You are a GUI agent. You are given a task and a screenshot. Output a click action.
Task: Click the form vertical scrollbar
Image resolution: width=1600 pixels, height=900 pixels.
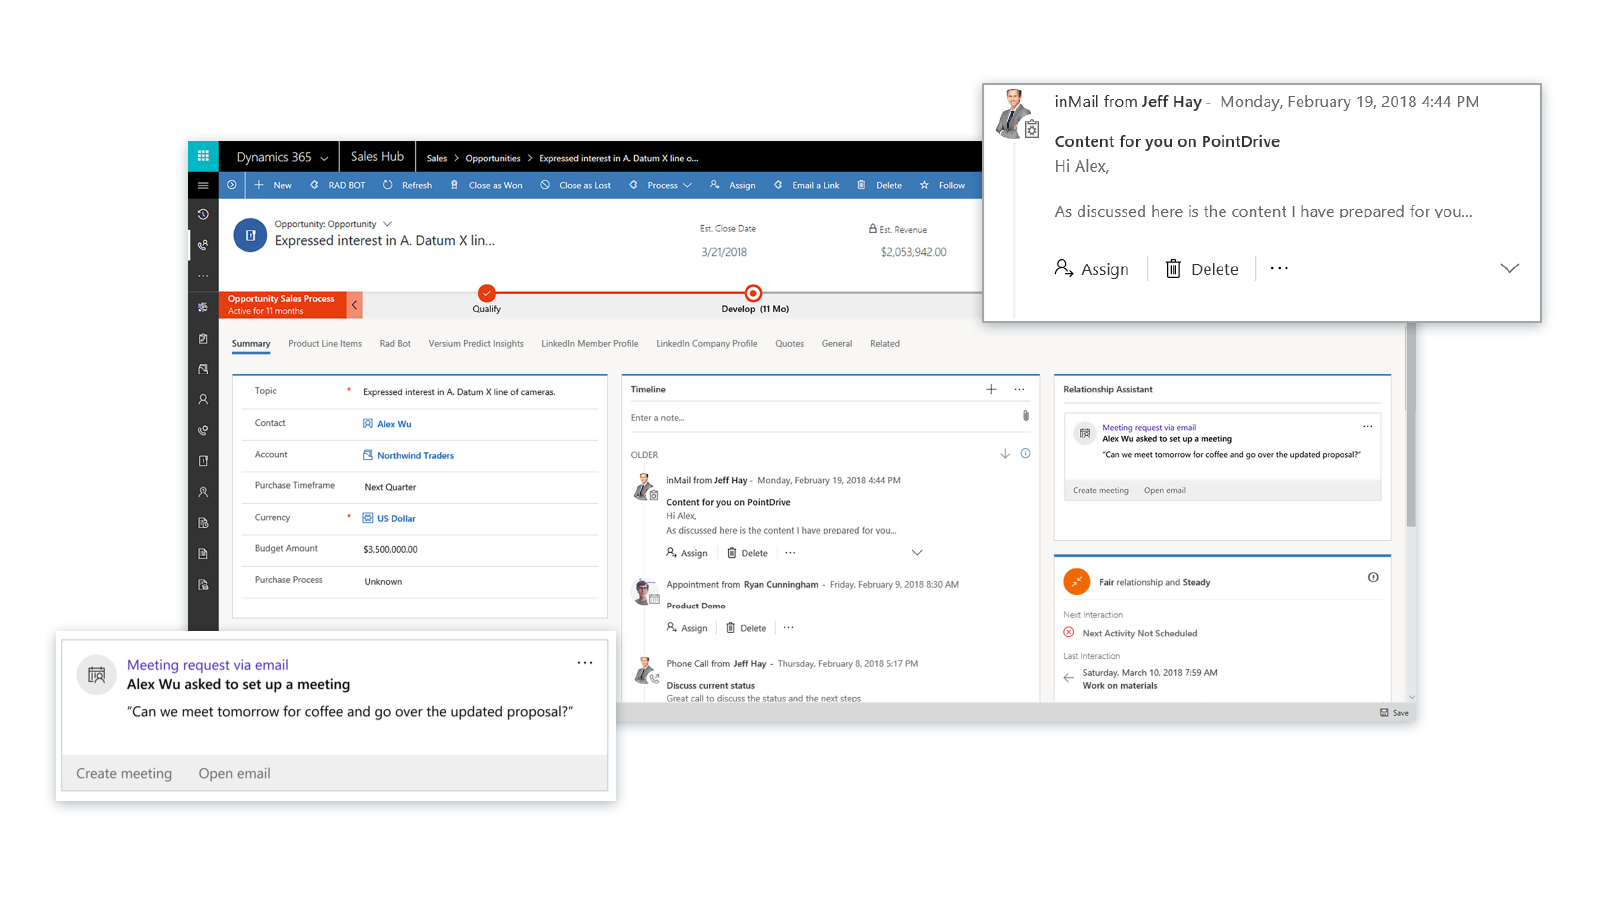click(1411, 425)
